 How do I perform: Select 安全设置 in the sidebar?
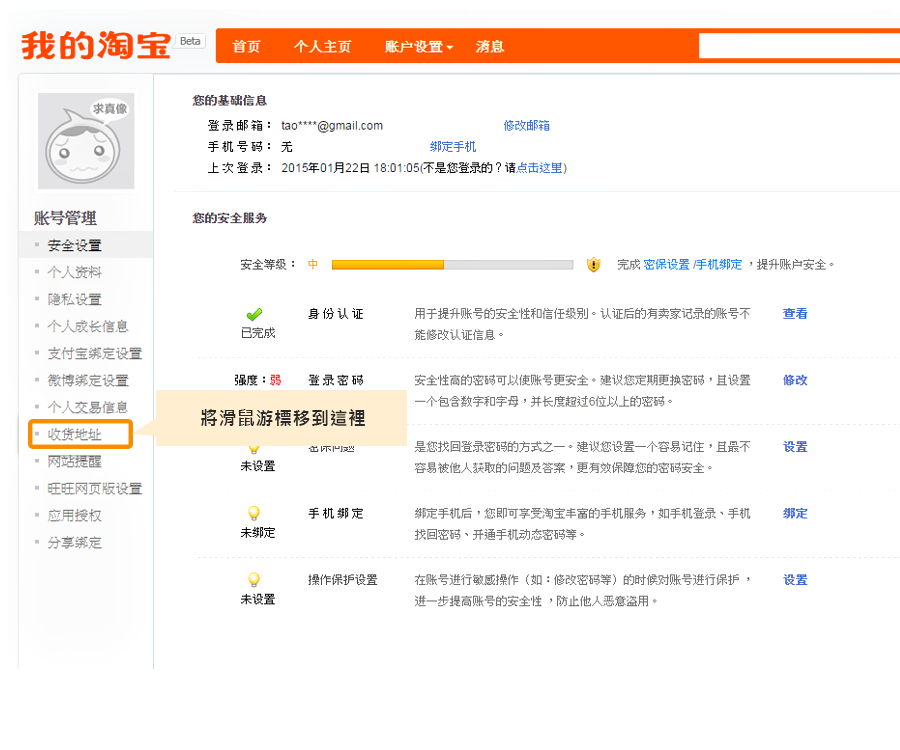[75, 245]
